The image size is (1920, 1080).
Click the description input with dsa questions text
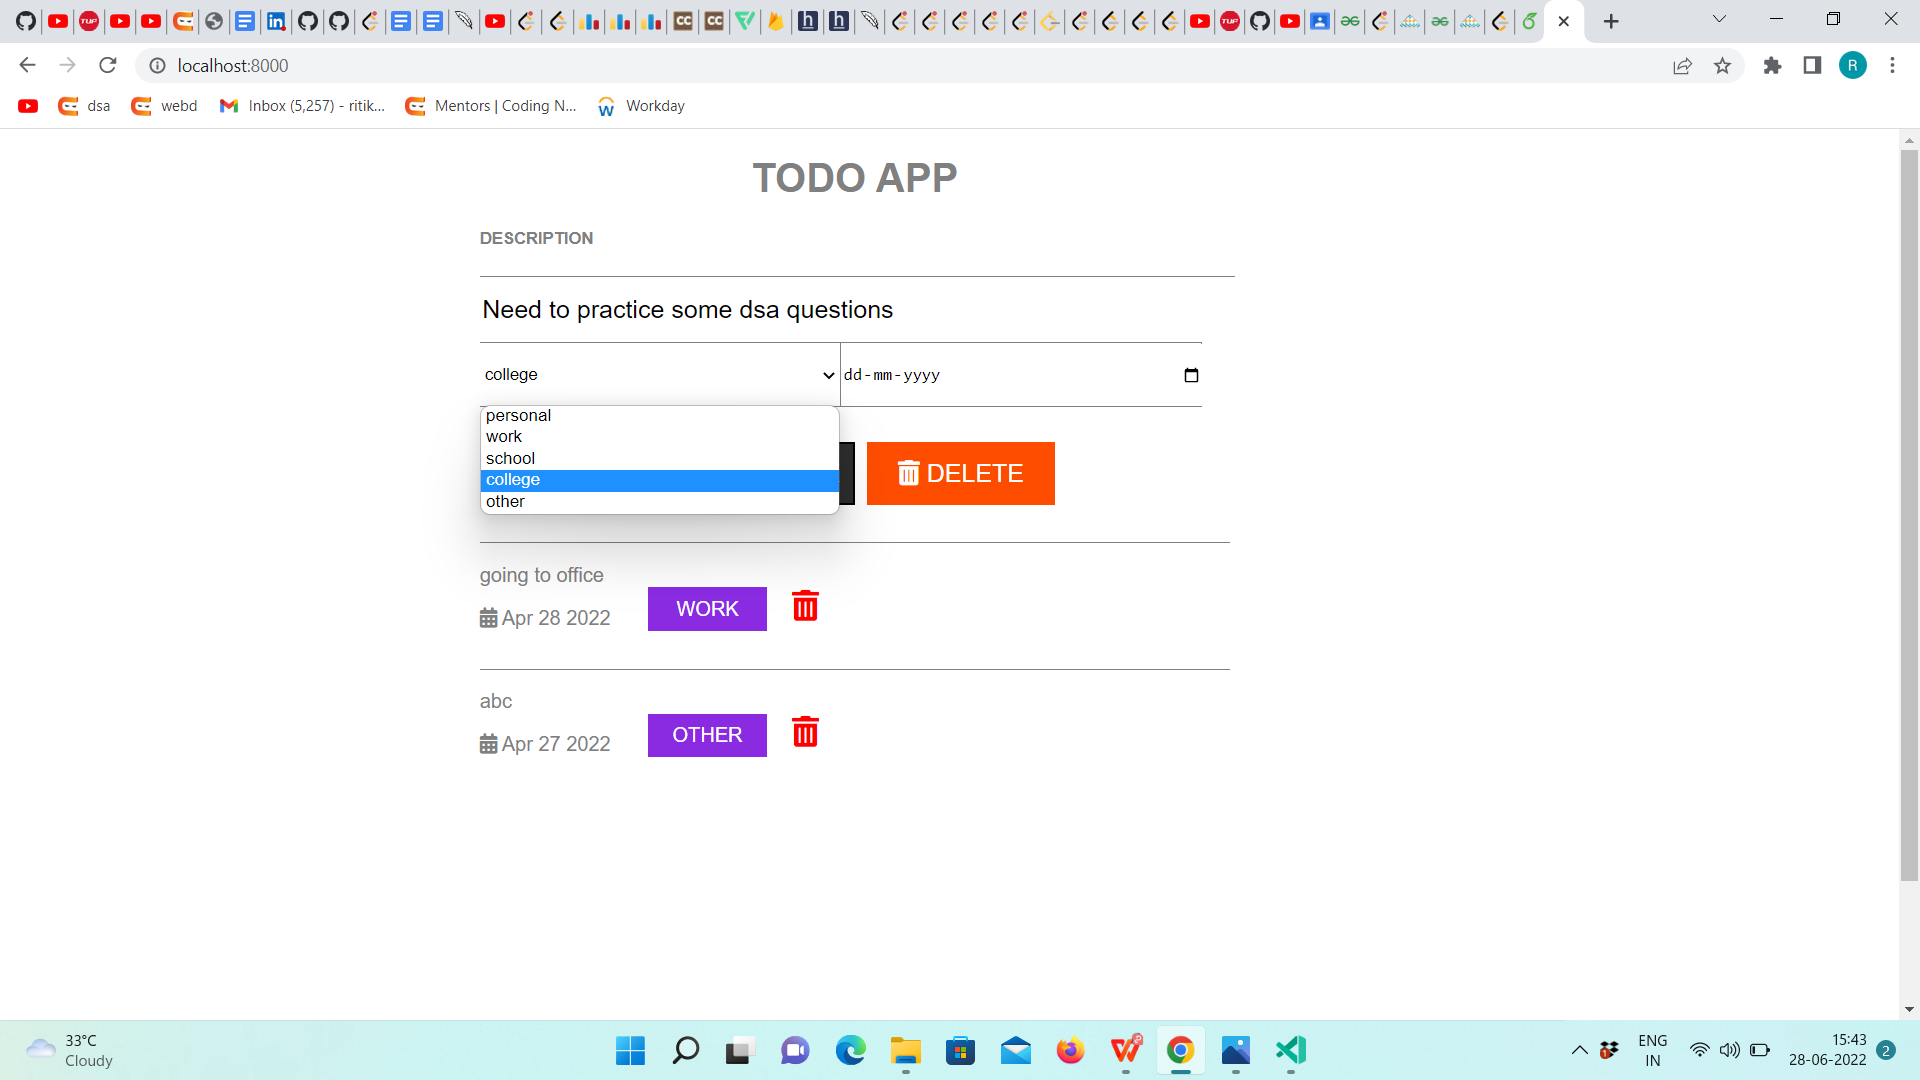840,310
